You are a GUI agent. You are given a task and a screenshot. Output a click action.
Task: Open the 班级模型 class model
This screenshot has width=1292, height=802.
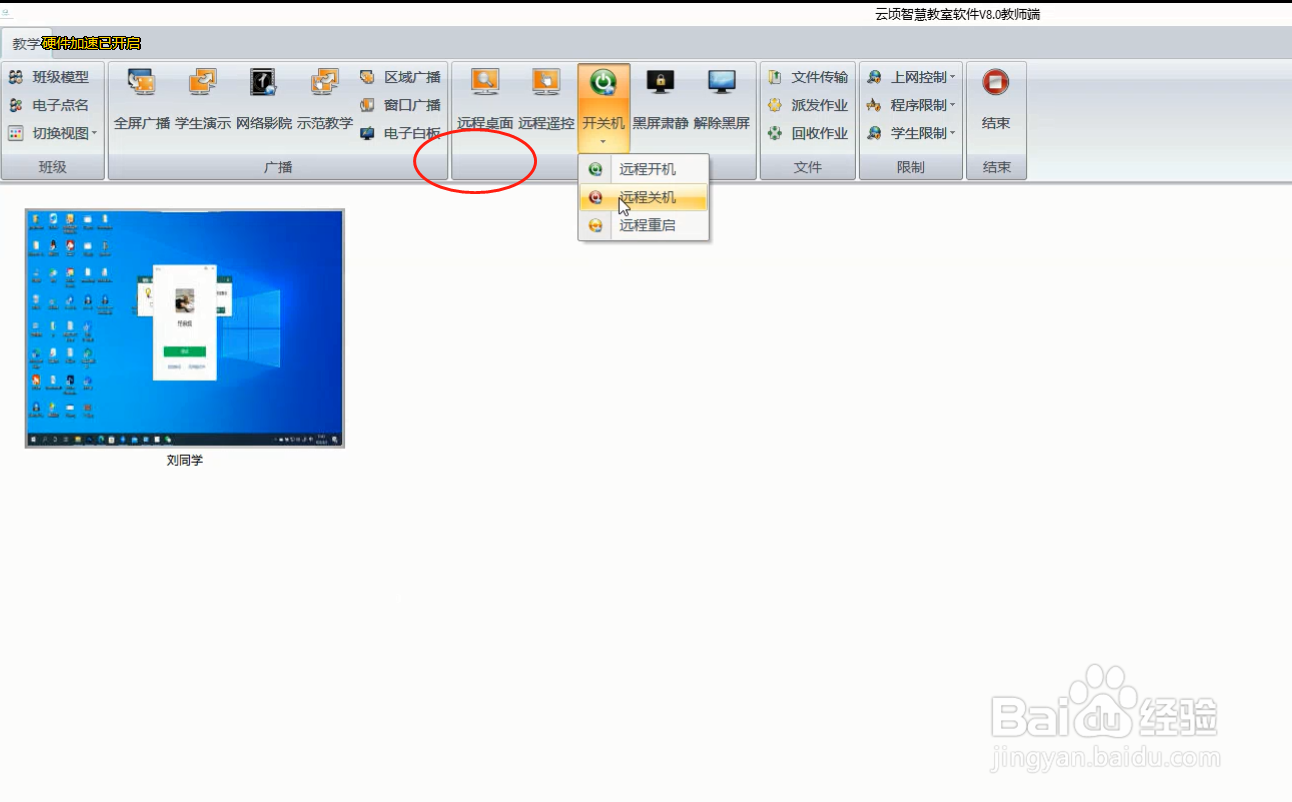click(x=49, y=77)
